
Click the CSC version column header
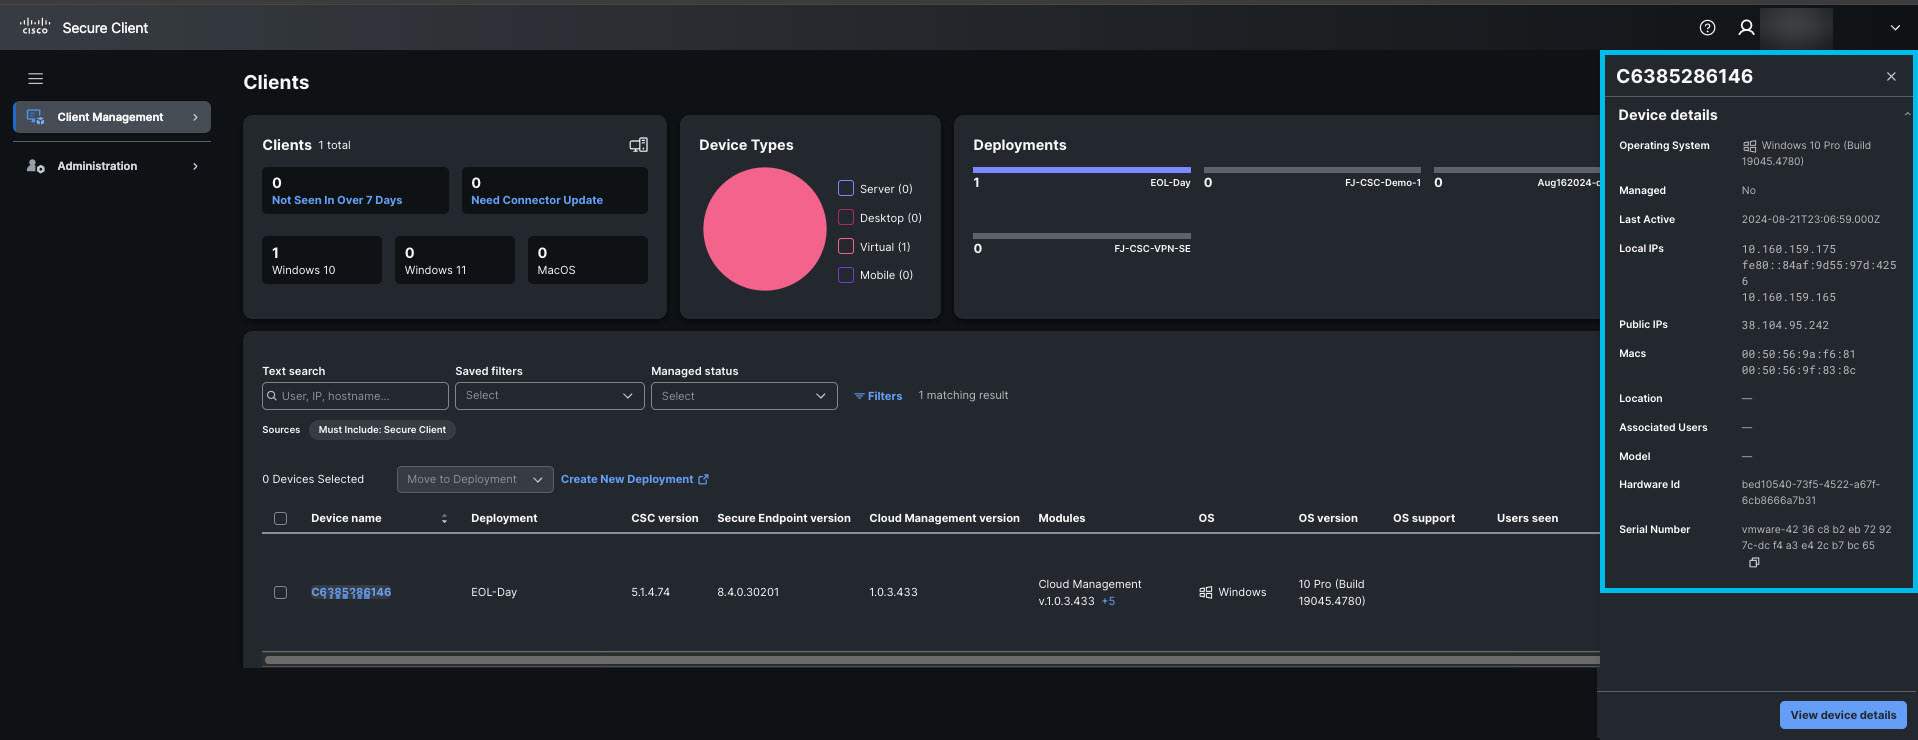coord(665,518)
